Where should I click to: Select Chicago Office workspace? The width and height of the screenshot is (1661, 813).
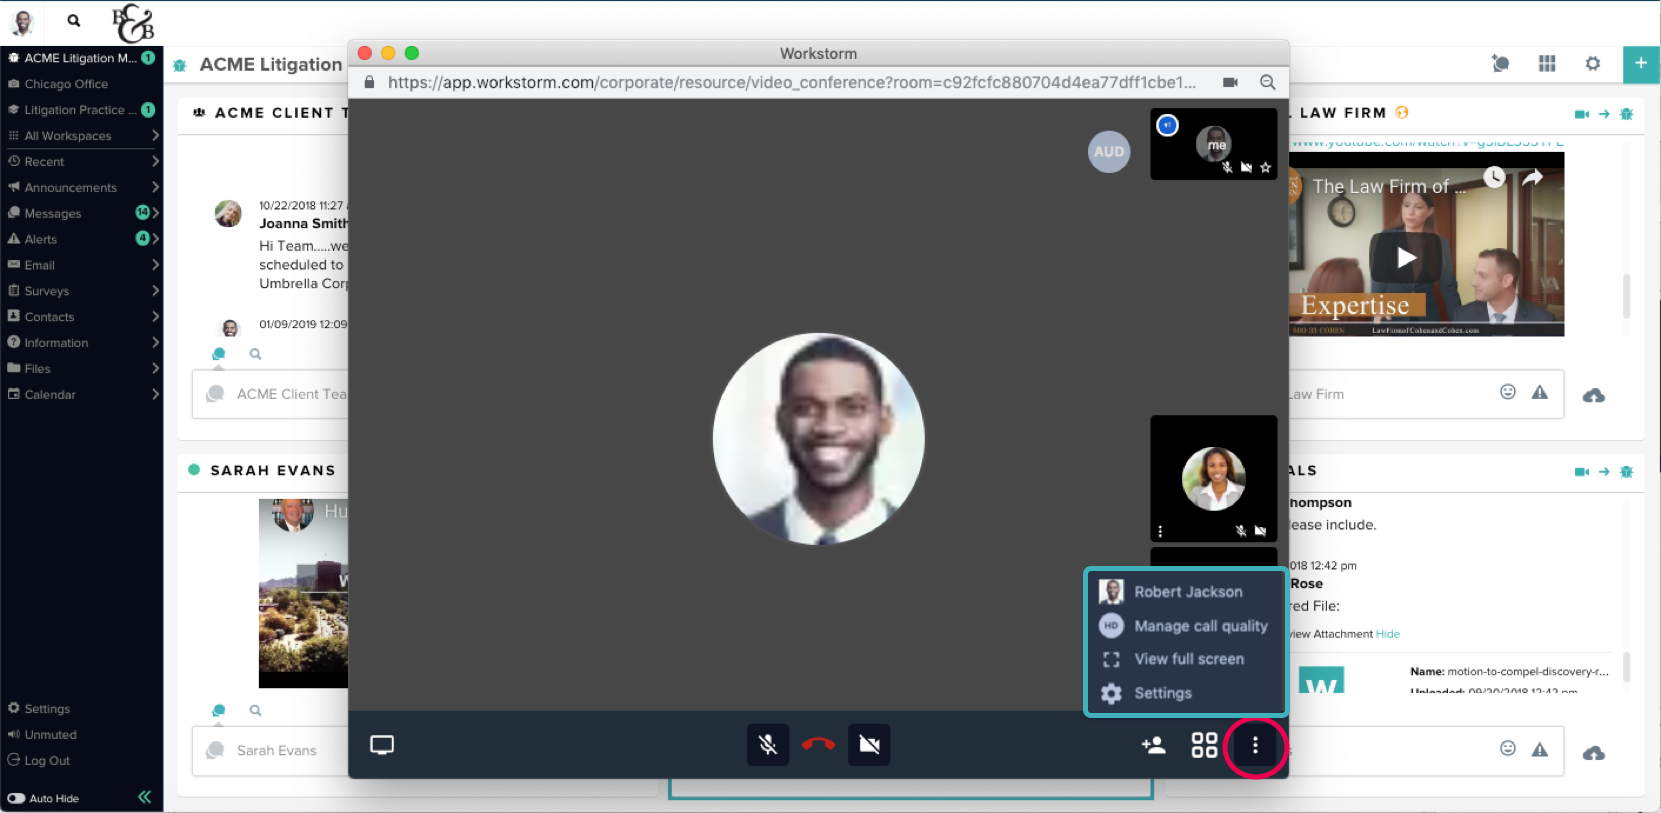click(66, 84)
